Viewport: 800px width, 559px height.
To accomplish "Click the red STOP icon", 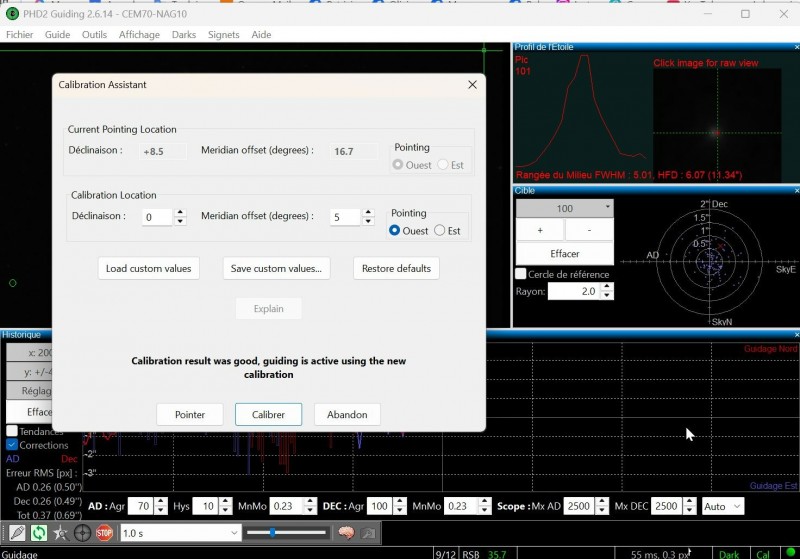I will (104, 533).
